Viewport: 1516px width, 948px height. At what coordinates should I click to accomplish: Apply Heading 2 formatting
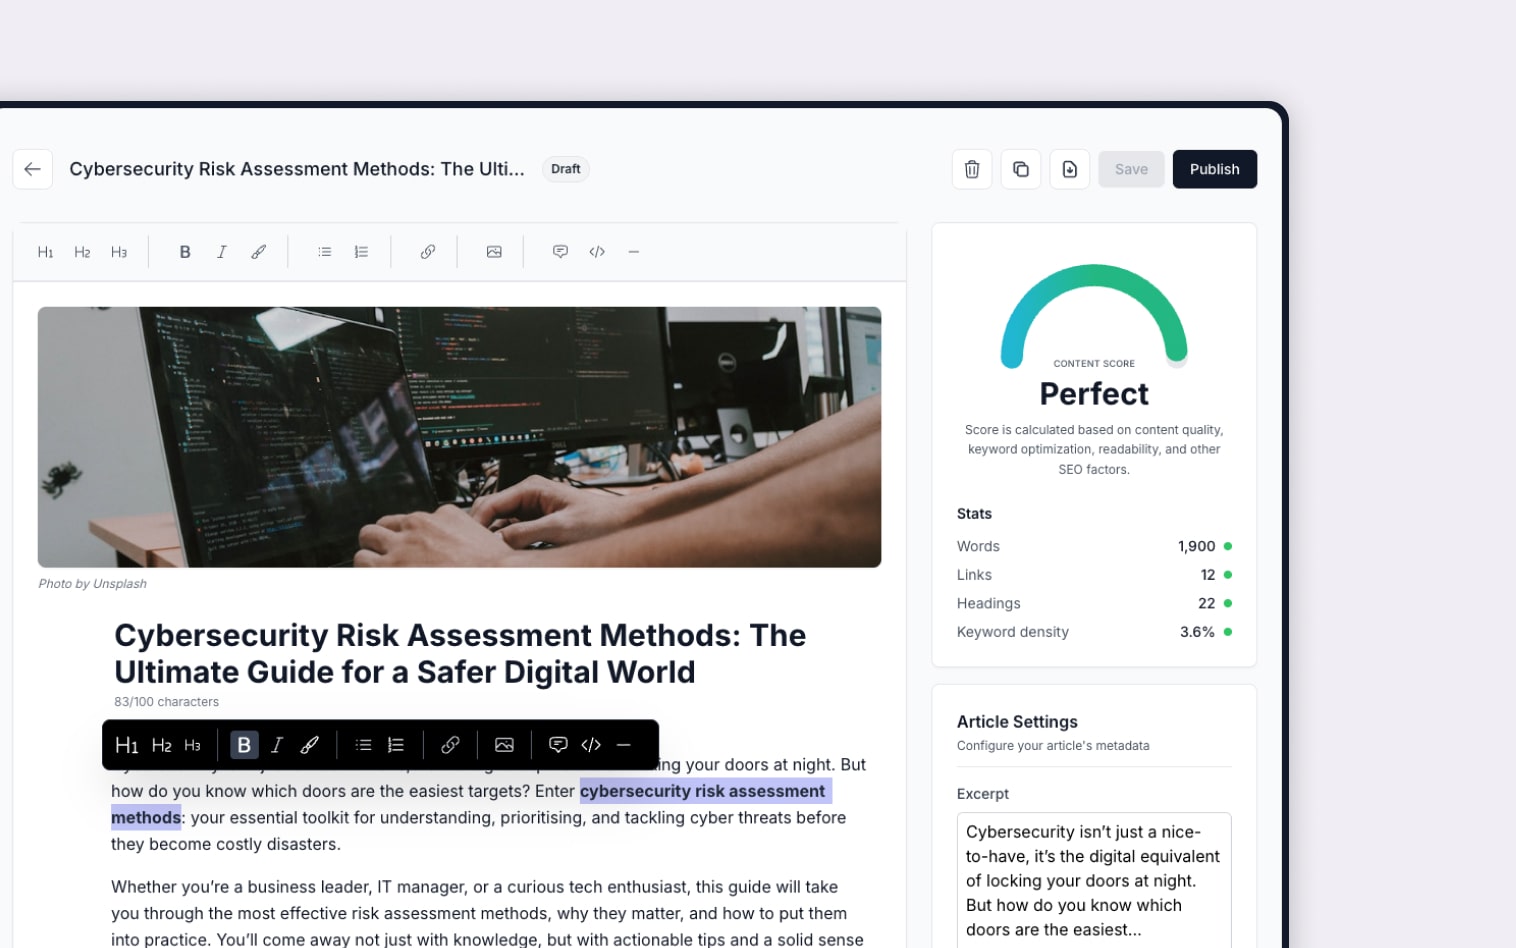pos(82,251)
